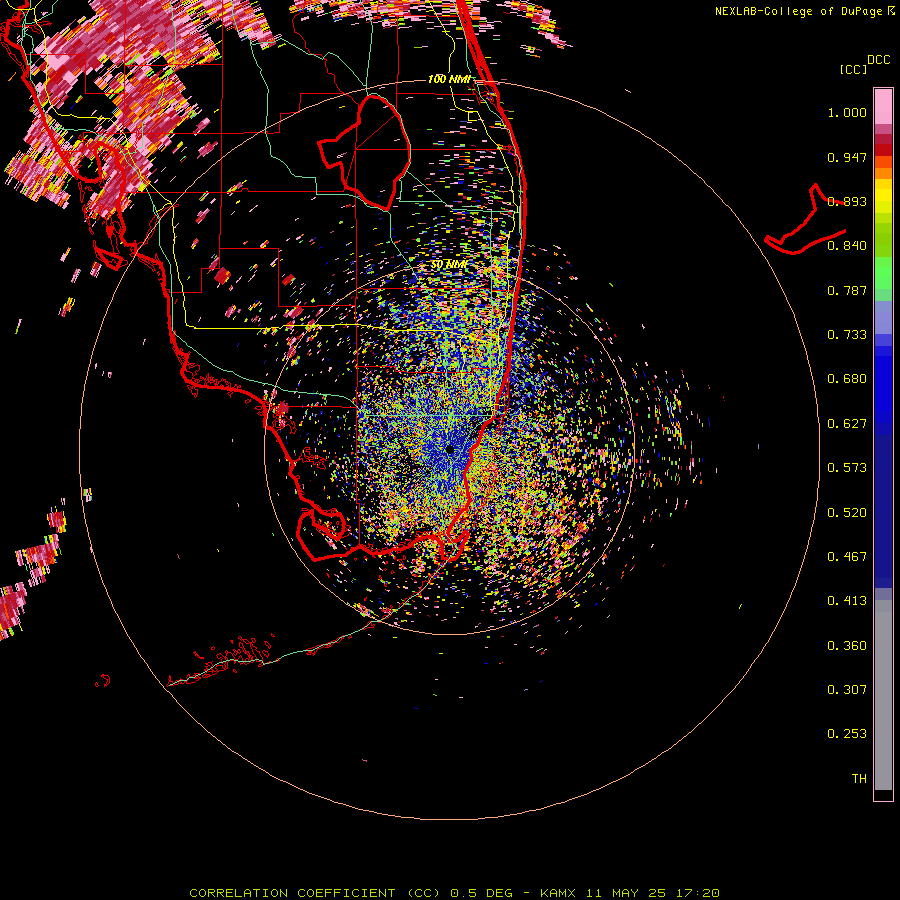Select the 0.733 scale value

(x=847, y=335)
